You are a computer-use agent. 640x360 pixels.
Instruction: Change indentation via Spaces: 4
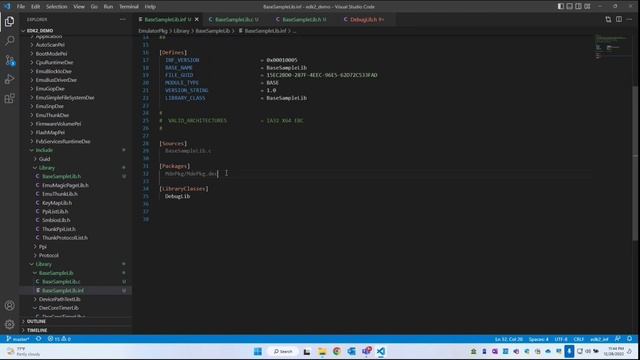[539, 339]
